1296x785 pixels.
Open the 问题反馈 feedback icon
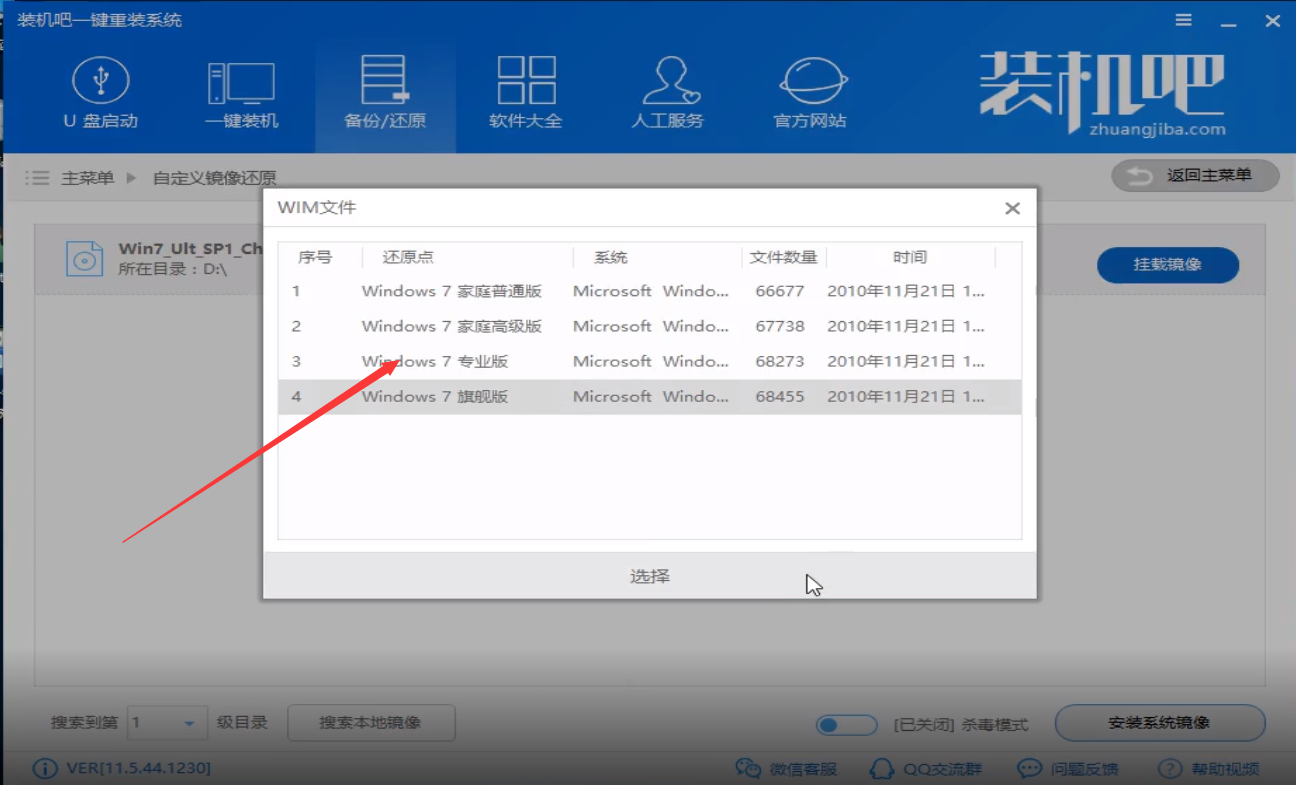click(1029, 768)
